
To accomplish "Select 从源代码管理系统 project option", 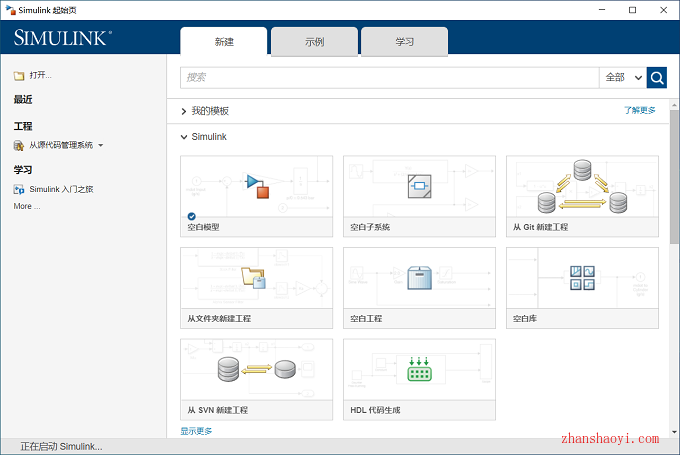I will coord(61,145).
